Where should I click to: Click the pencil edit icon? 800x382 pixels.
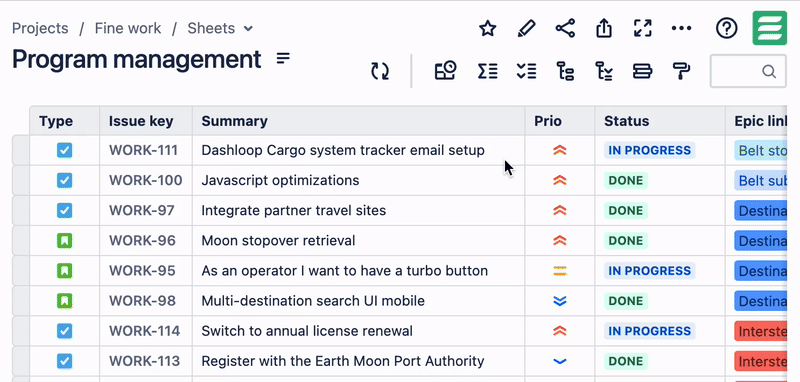point(526,28)
